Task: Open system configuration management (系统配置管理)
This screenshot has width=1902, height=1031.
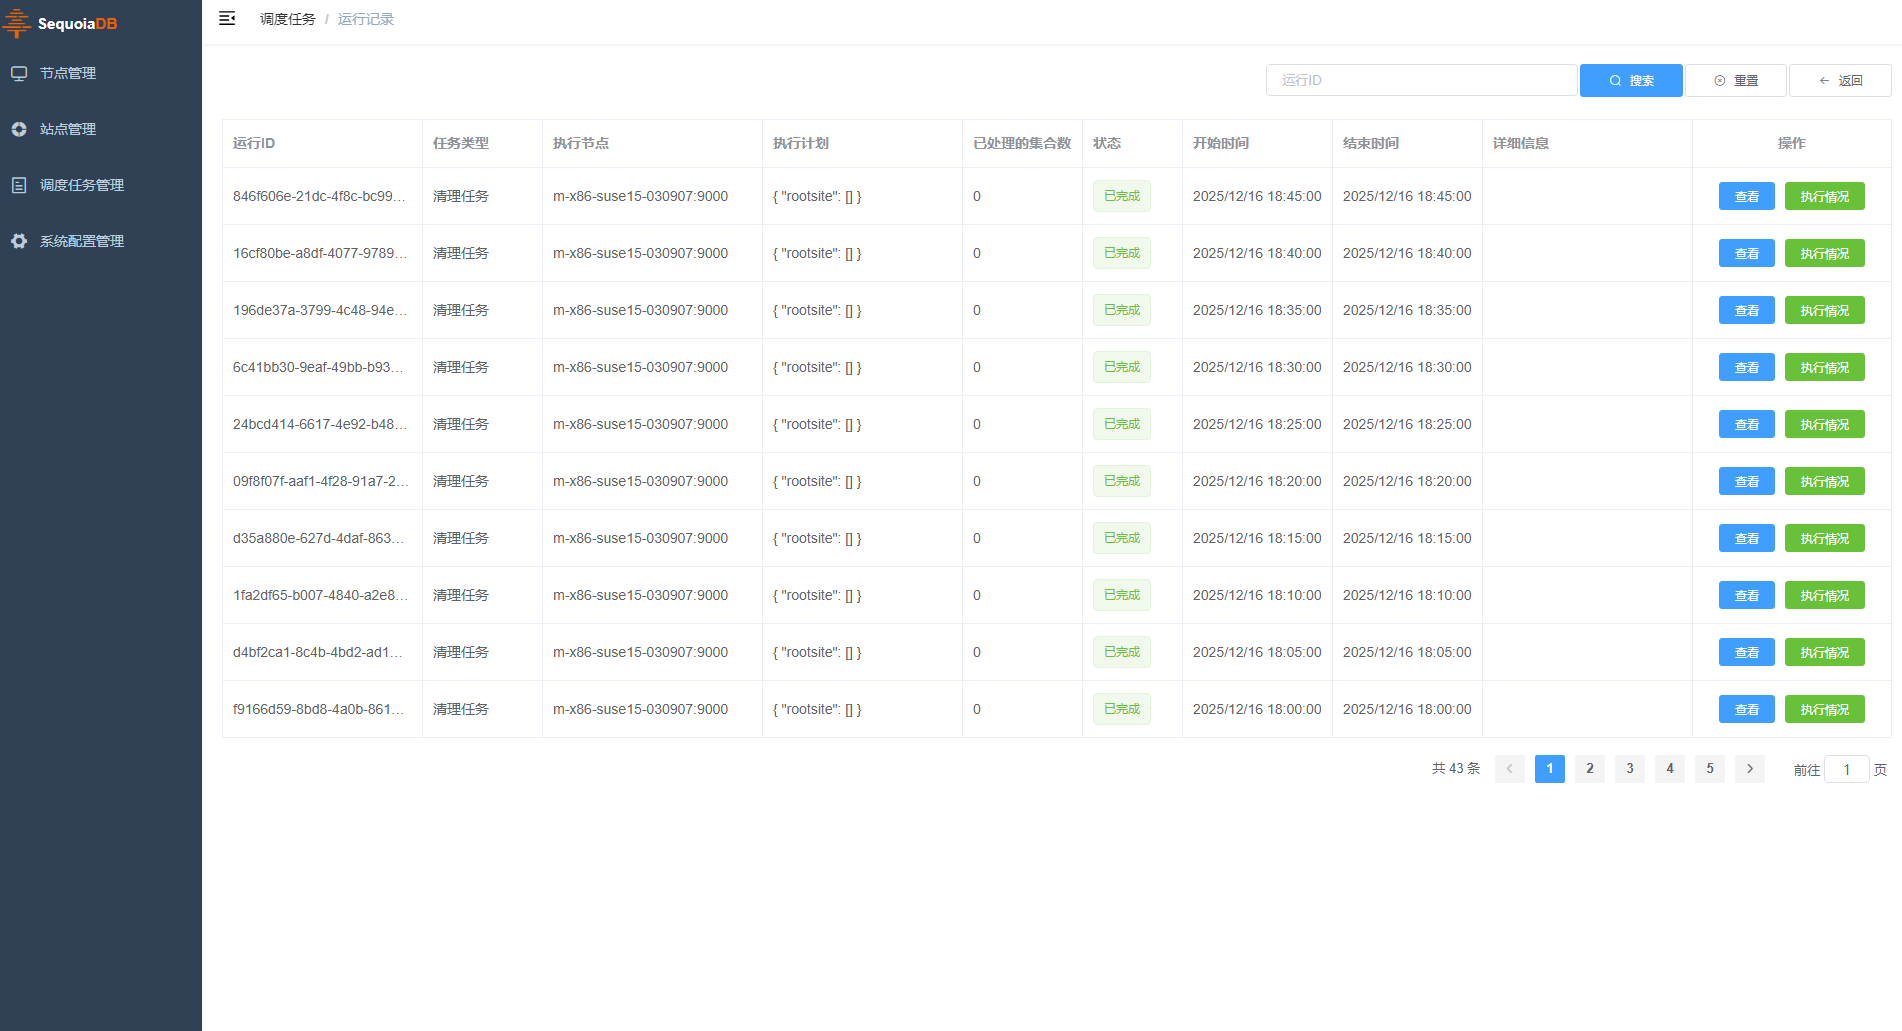Action: [x=82, y=241]
